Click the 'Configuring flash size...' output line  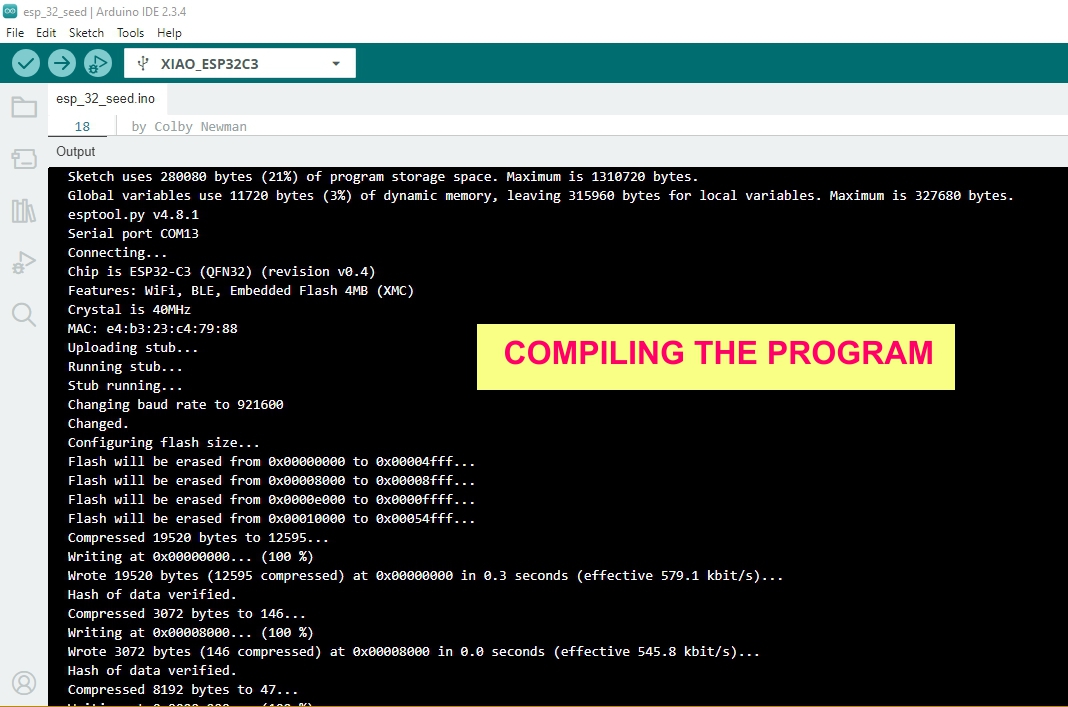click(163, 443)
